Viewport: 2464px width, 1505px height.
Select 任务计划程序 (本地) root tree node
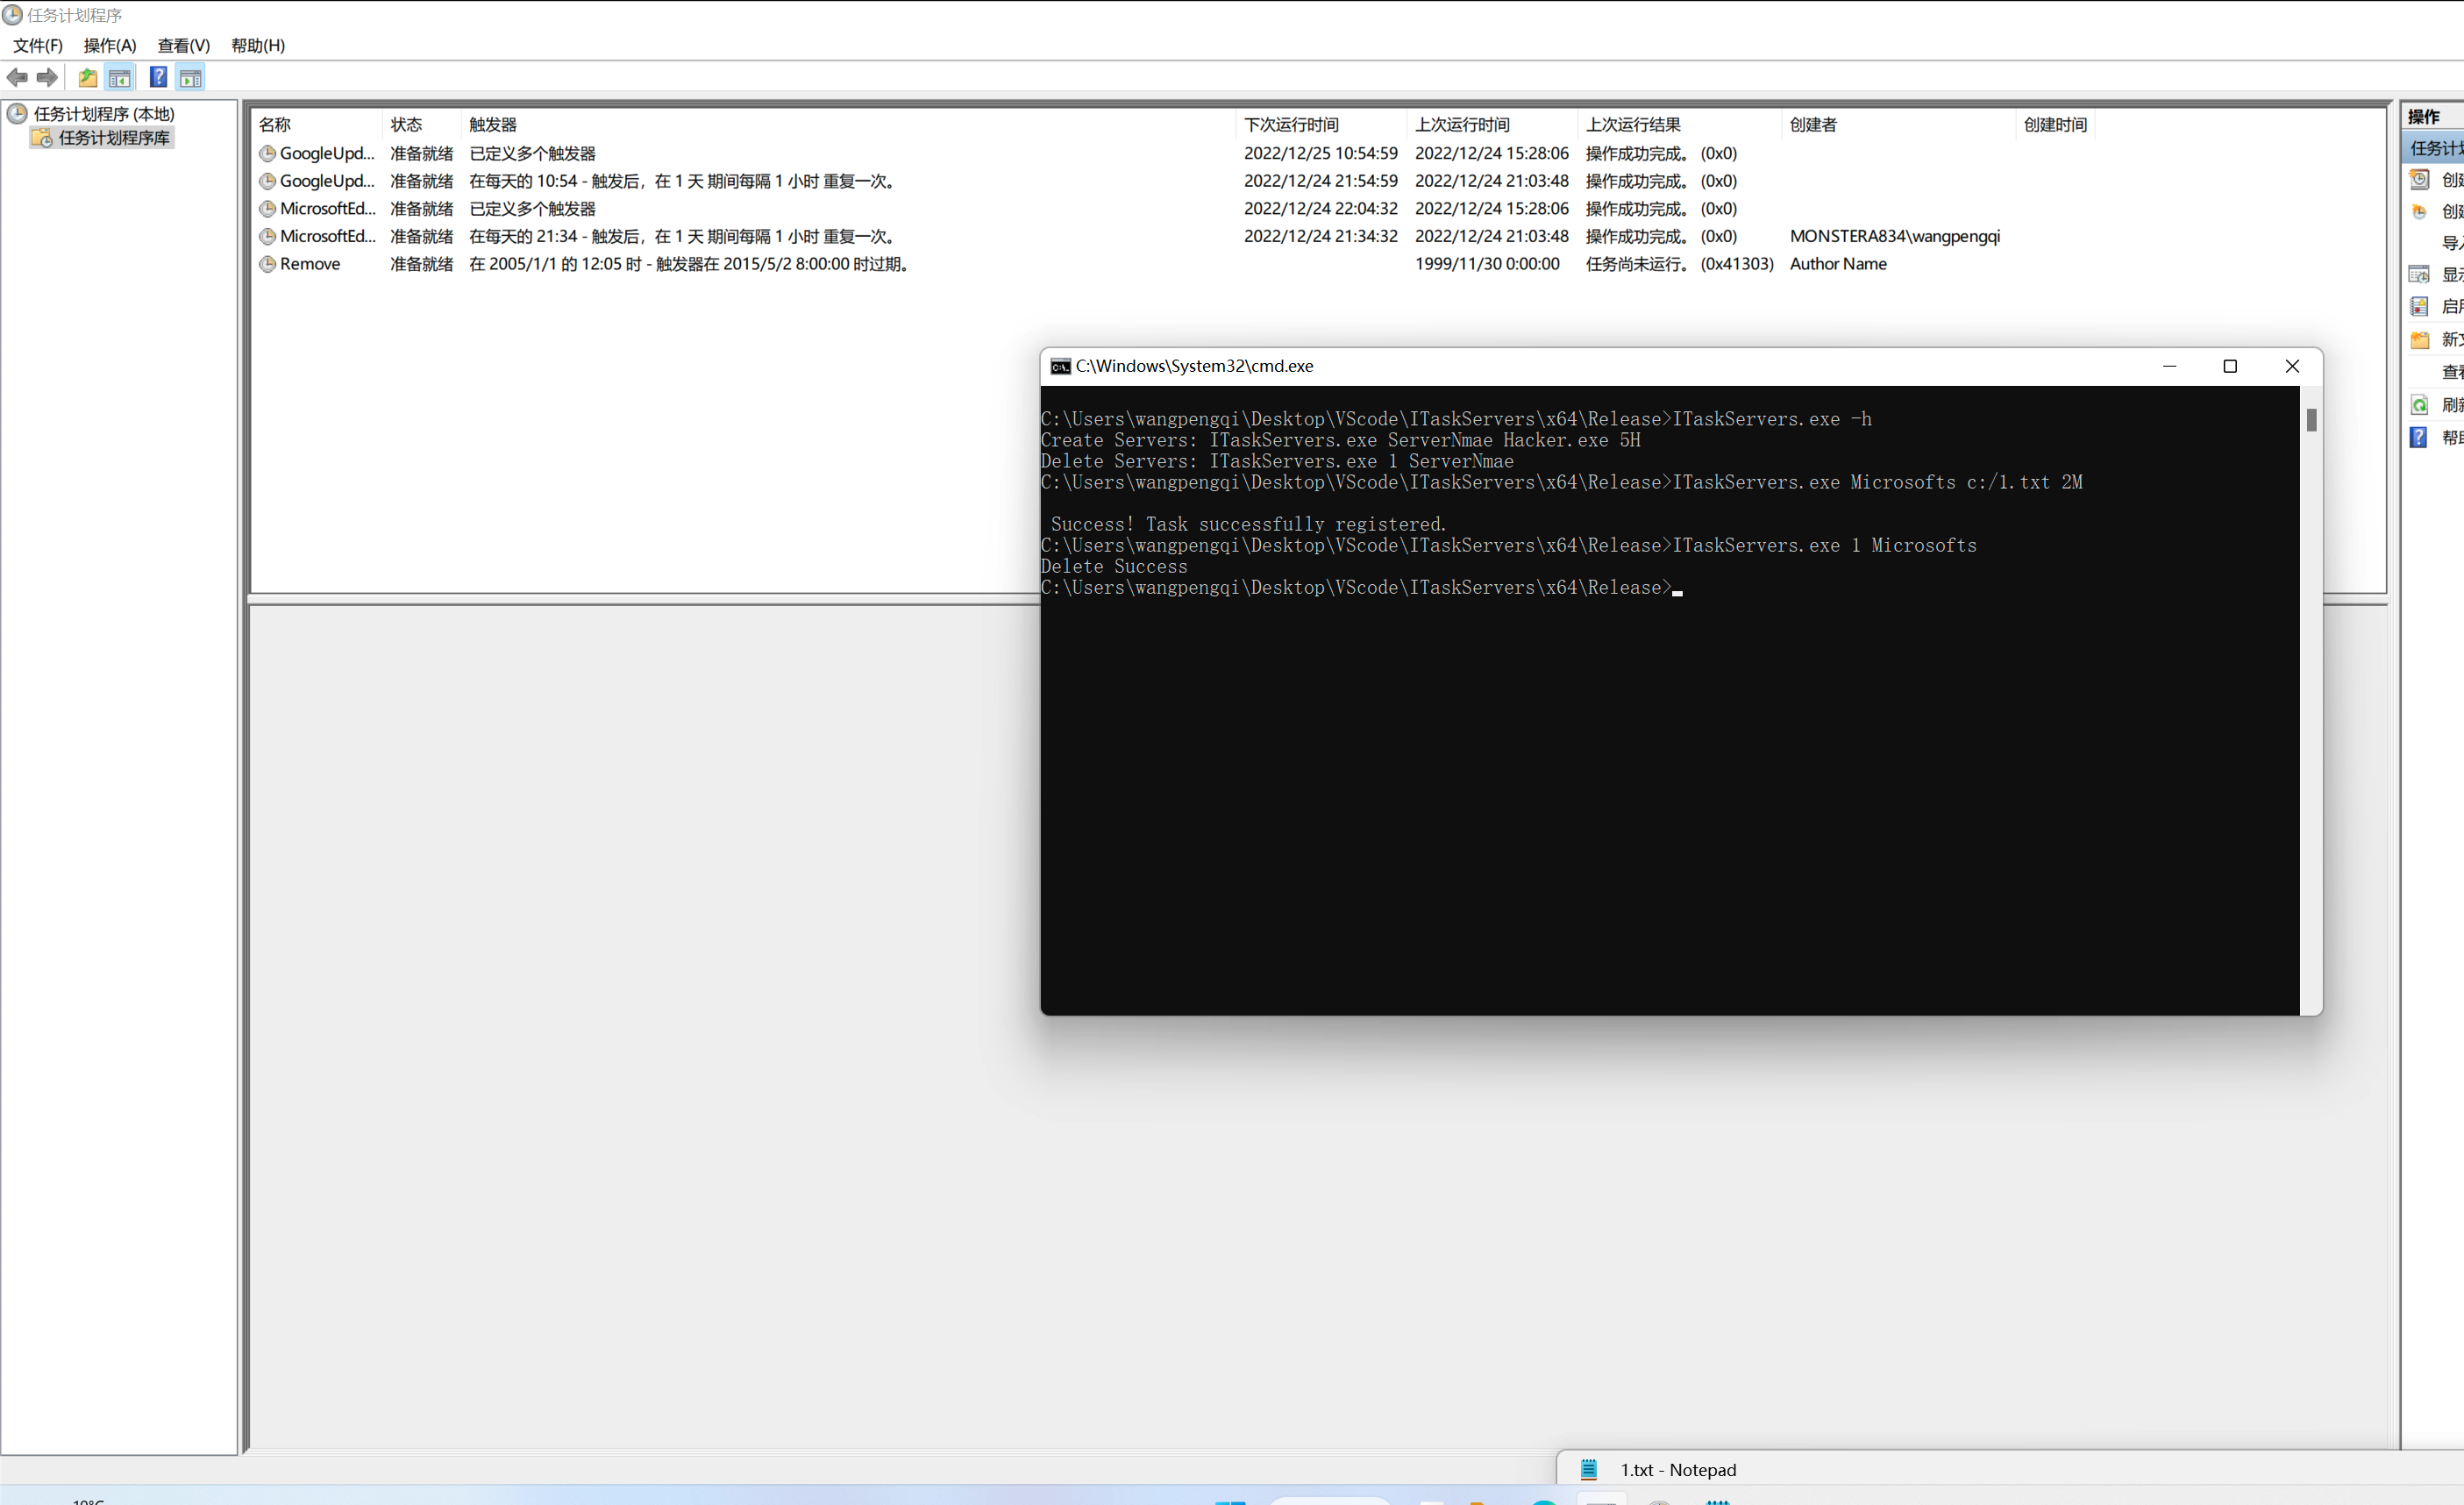(104, 114)
